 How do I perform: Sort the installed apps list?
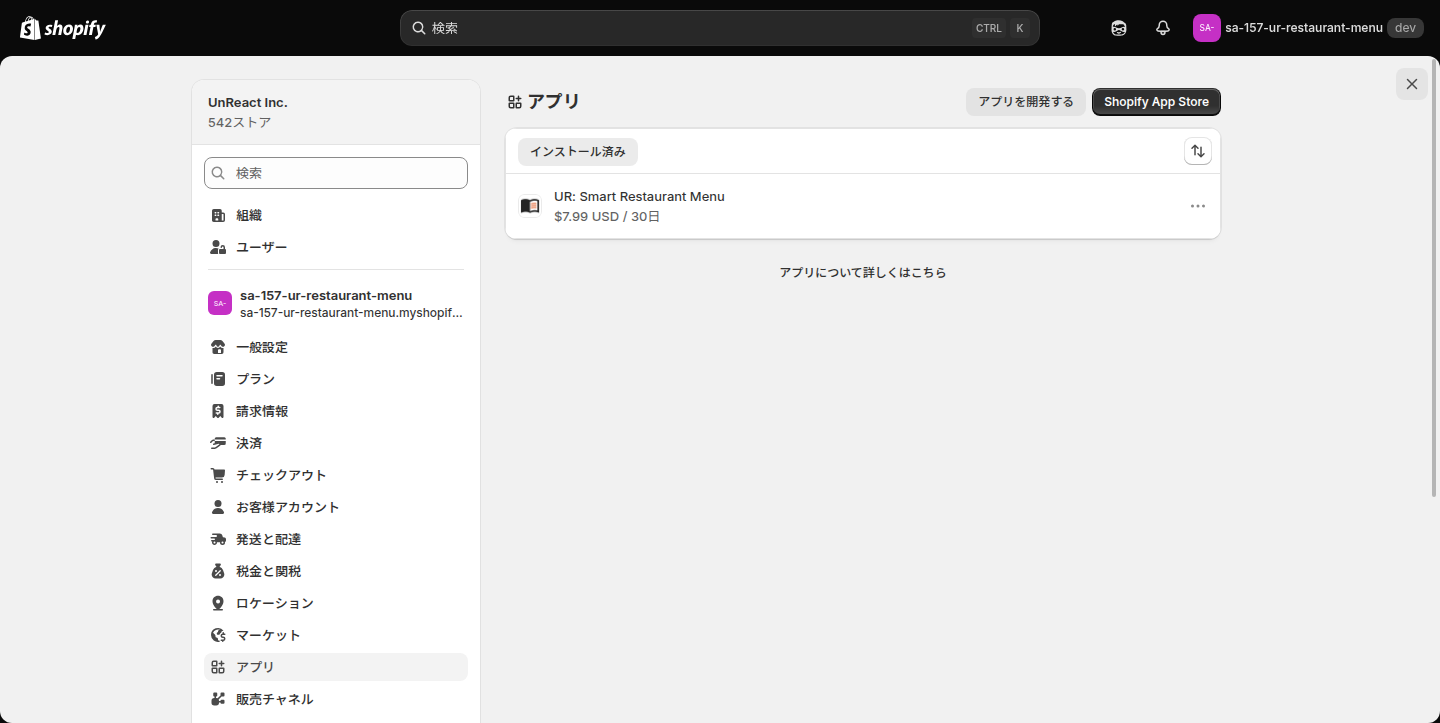(x=1198, y=151)
